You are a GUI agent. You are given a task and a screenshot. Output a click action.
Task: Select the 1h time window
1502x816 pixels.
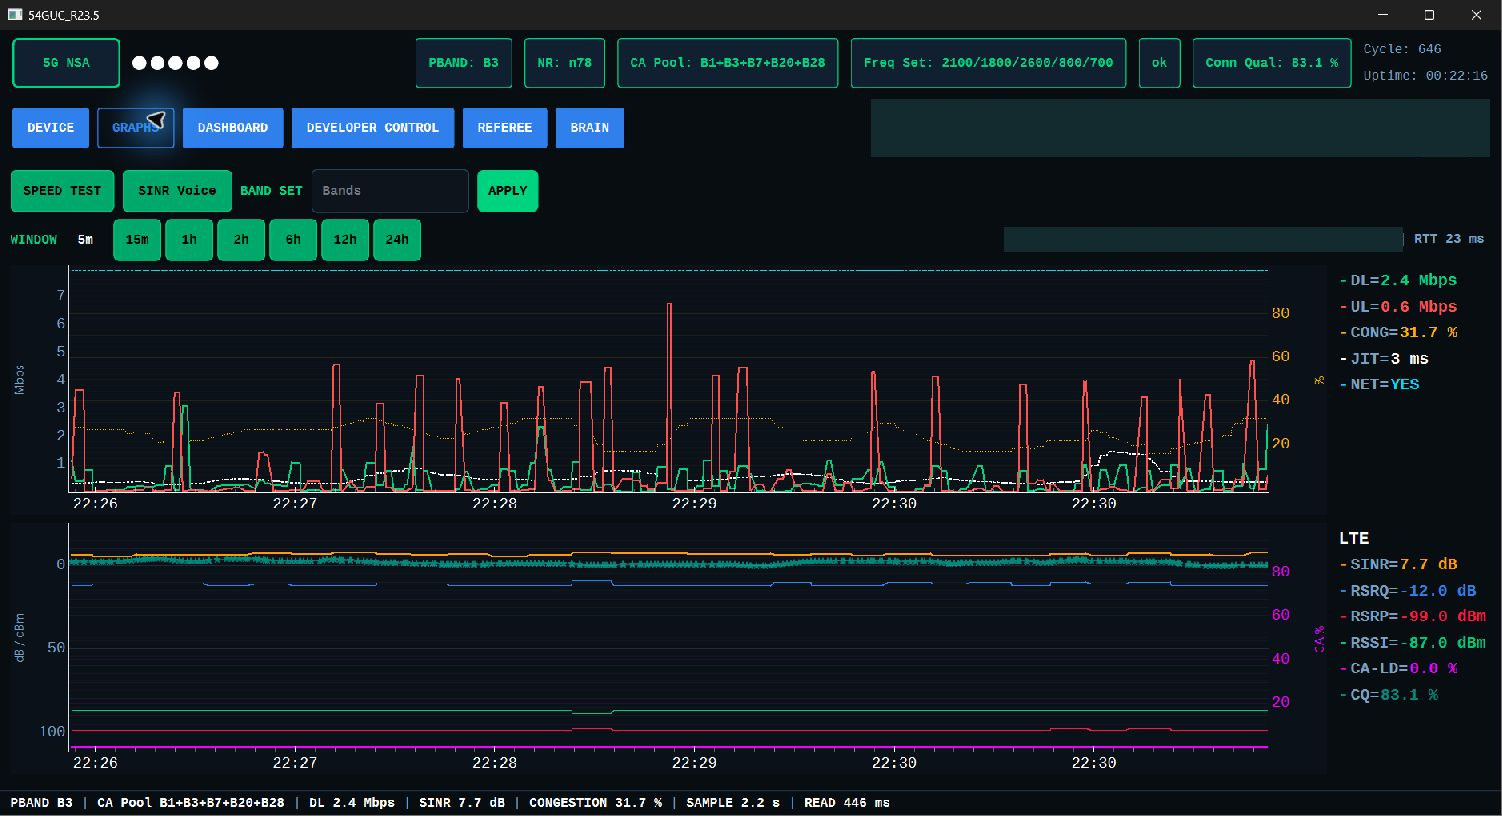pos(189,240)
